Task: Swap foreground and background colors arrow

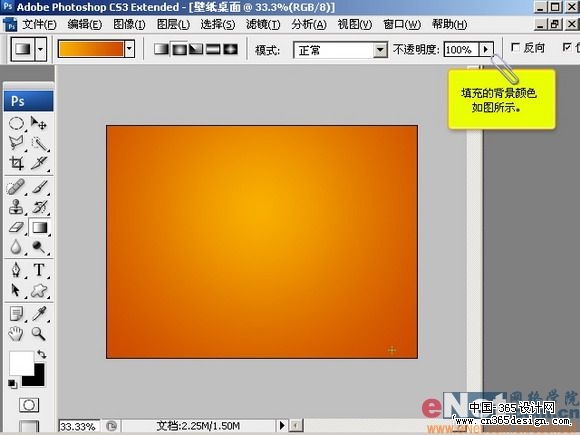Action: point(41,354)
